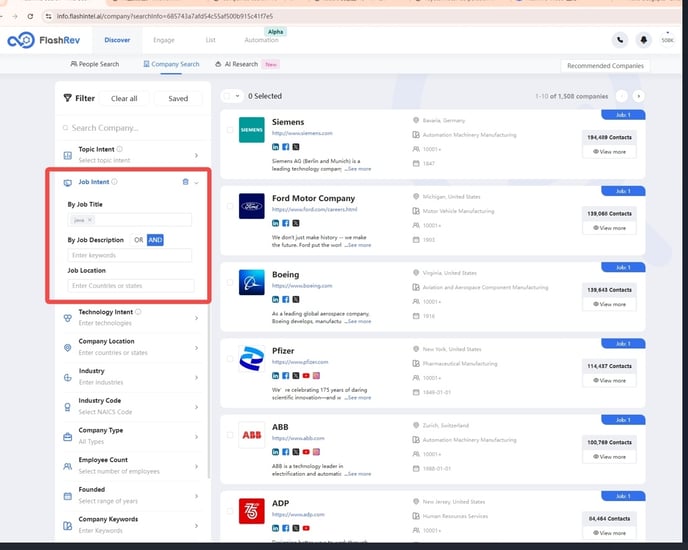Expand Pfizer description with See more
The image size is (688, 550).
(x=358, y=398)
